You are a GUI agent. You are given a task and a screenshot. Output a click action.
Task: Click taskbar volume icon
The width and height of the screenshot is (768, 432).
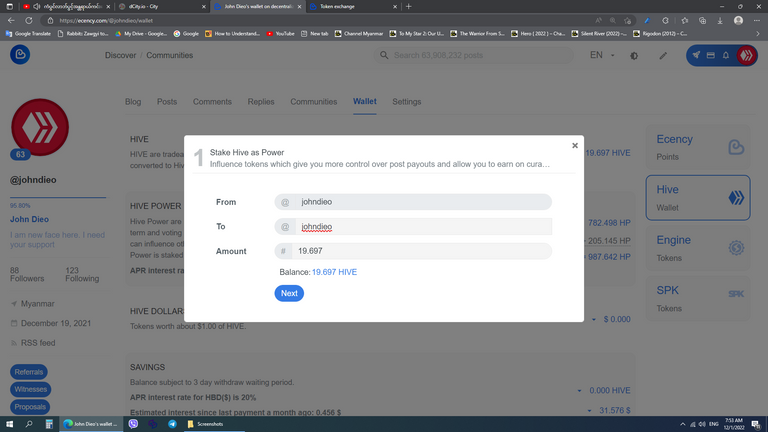coord(702,424)
